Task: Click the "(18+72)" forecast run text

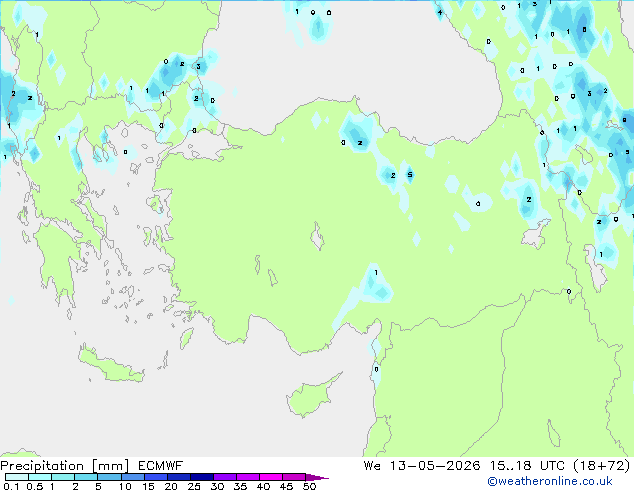Action: click(x=602, y=466)
